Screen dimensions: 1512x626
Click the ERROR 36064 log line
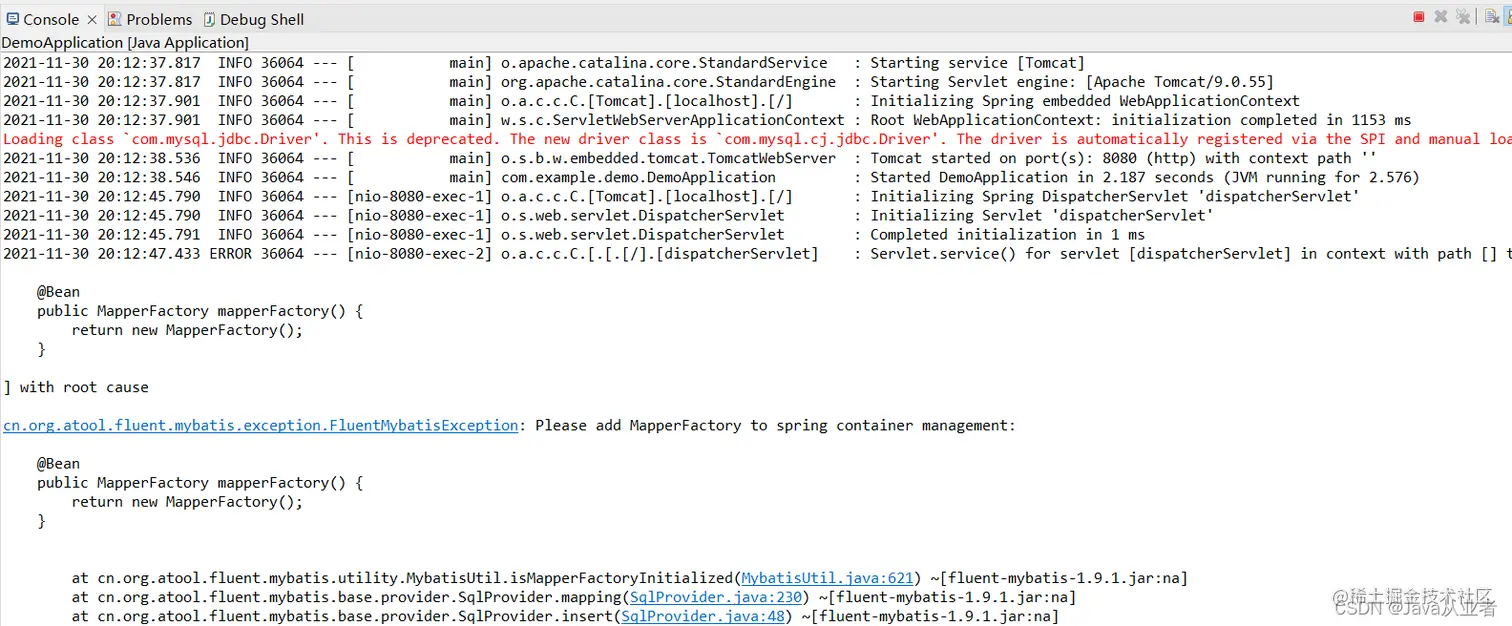pyautogui.click(x=756, y=254)
